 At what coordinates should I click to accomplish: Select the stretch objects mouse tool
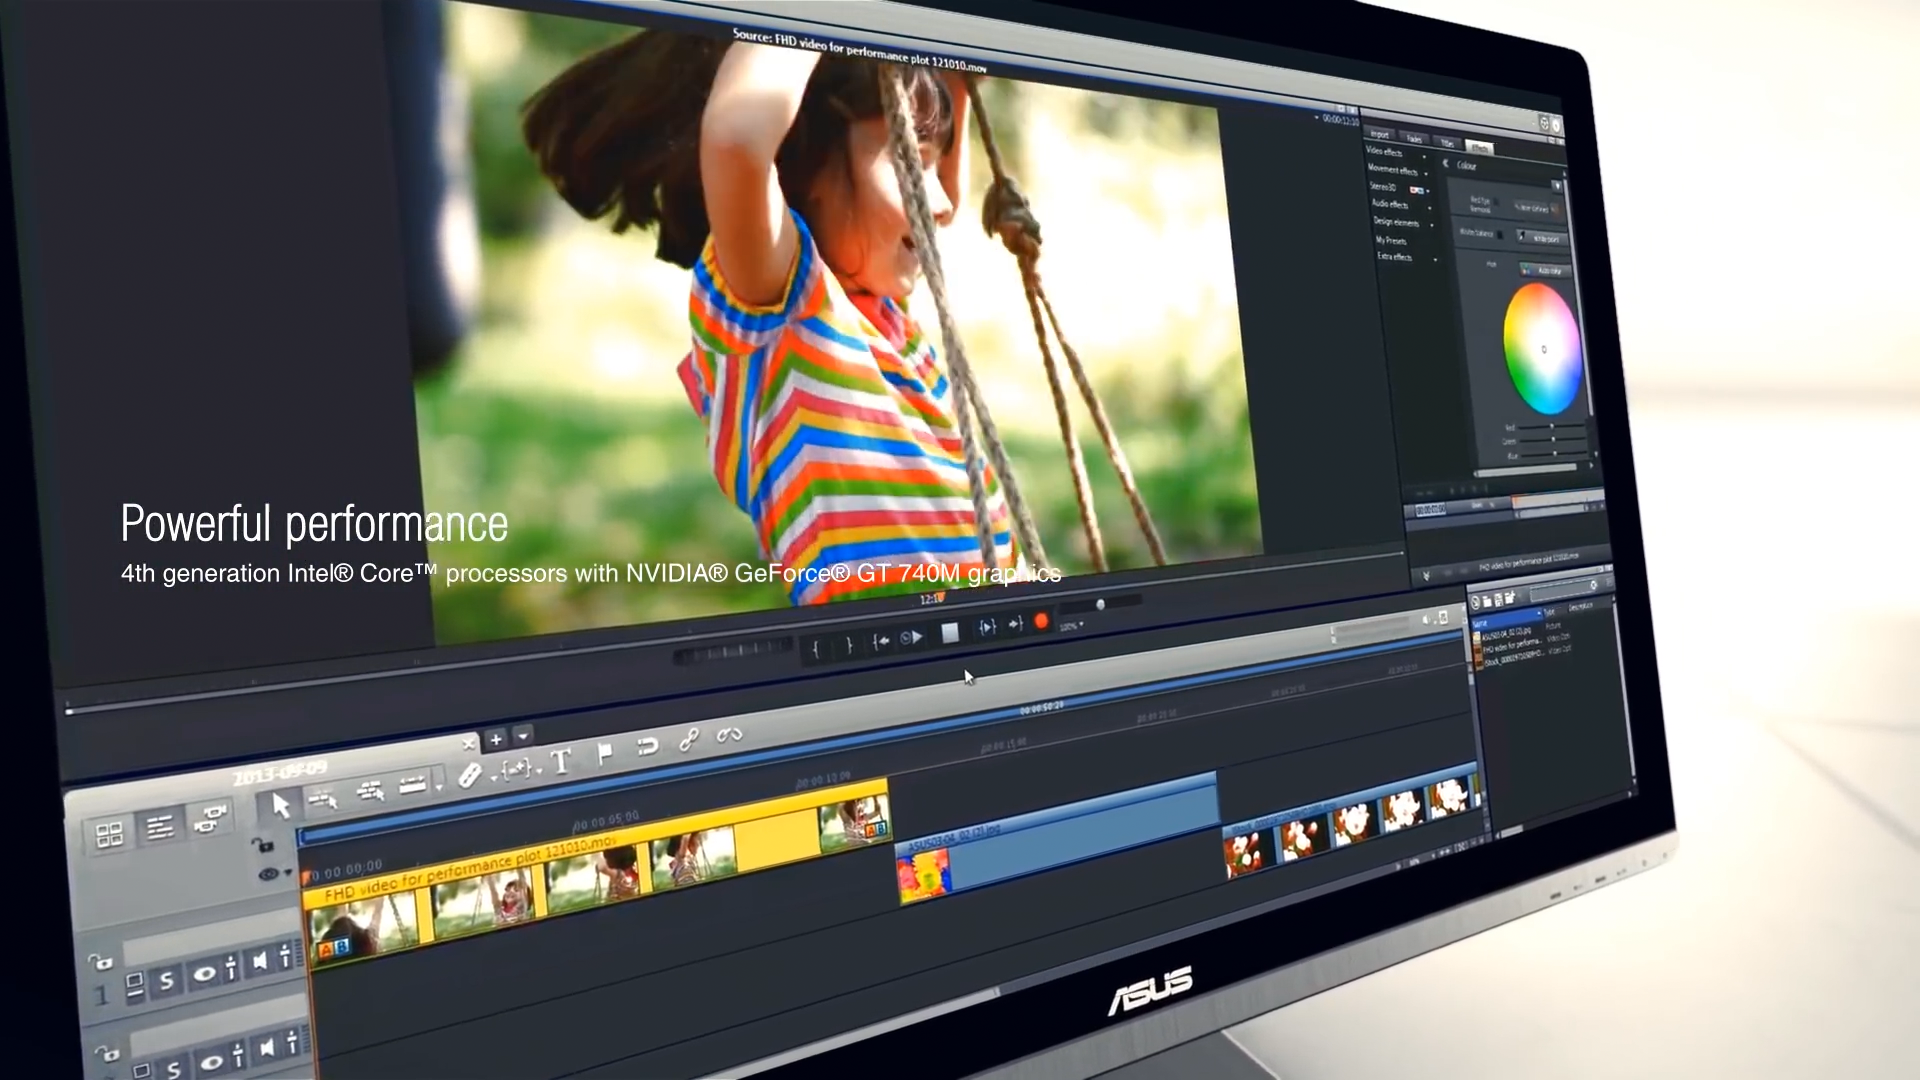(413, 785)
